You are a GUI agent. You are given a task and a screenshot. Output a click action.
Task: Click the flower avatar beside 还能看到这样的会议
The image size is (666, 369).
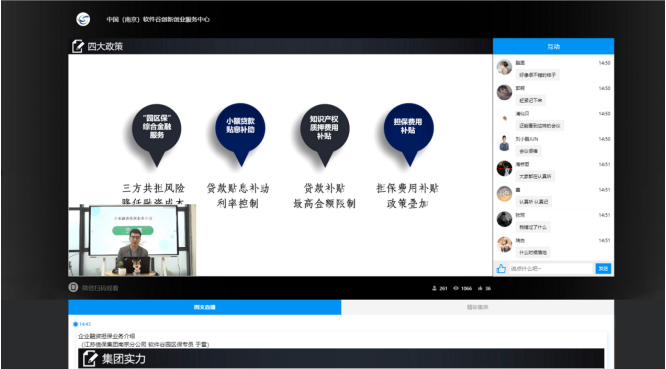[x=504, y=118]
